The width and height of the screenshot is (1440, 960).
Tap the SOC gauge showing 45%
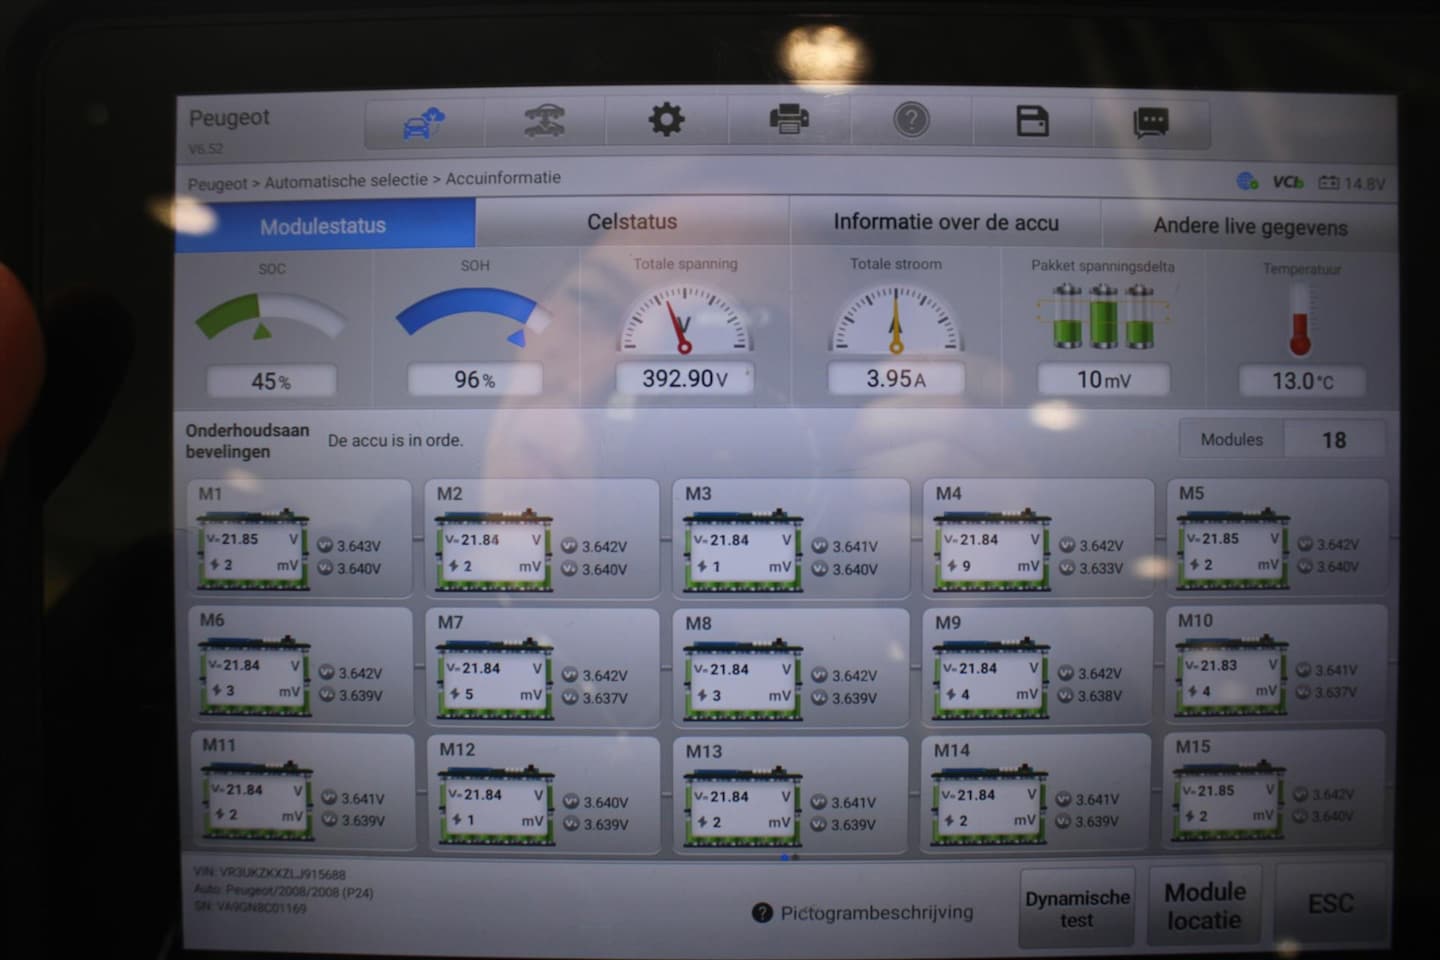(x=271, y=322)
